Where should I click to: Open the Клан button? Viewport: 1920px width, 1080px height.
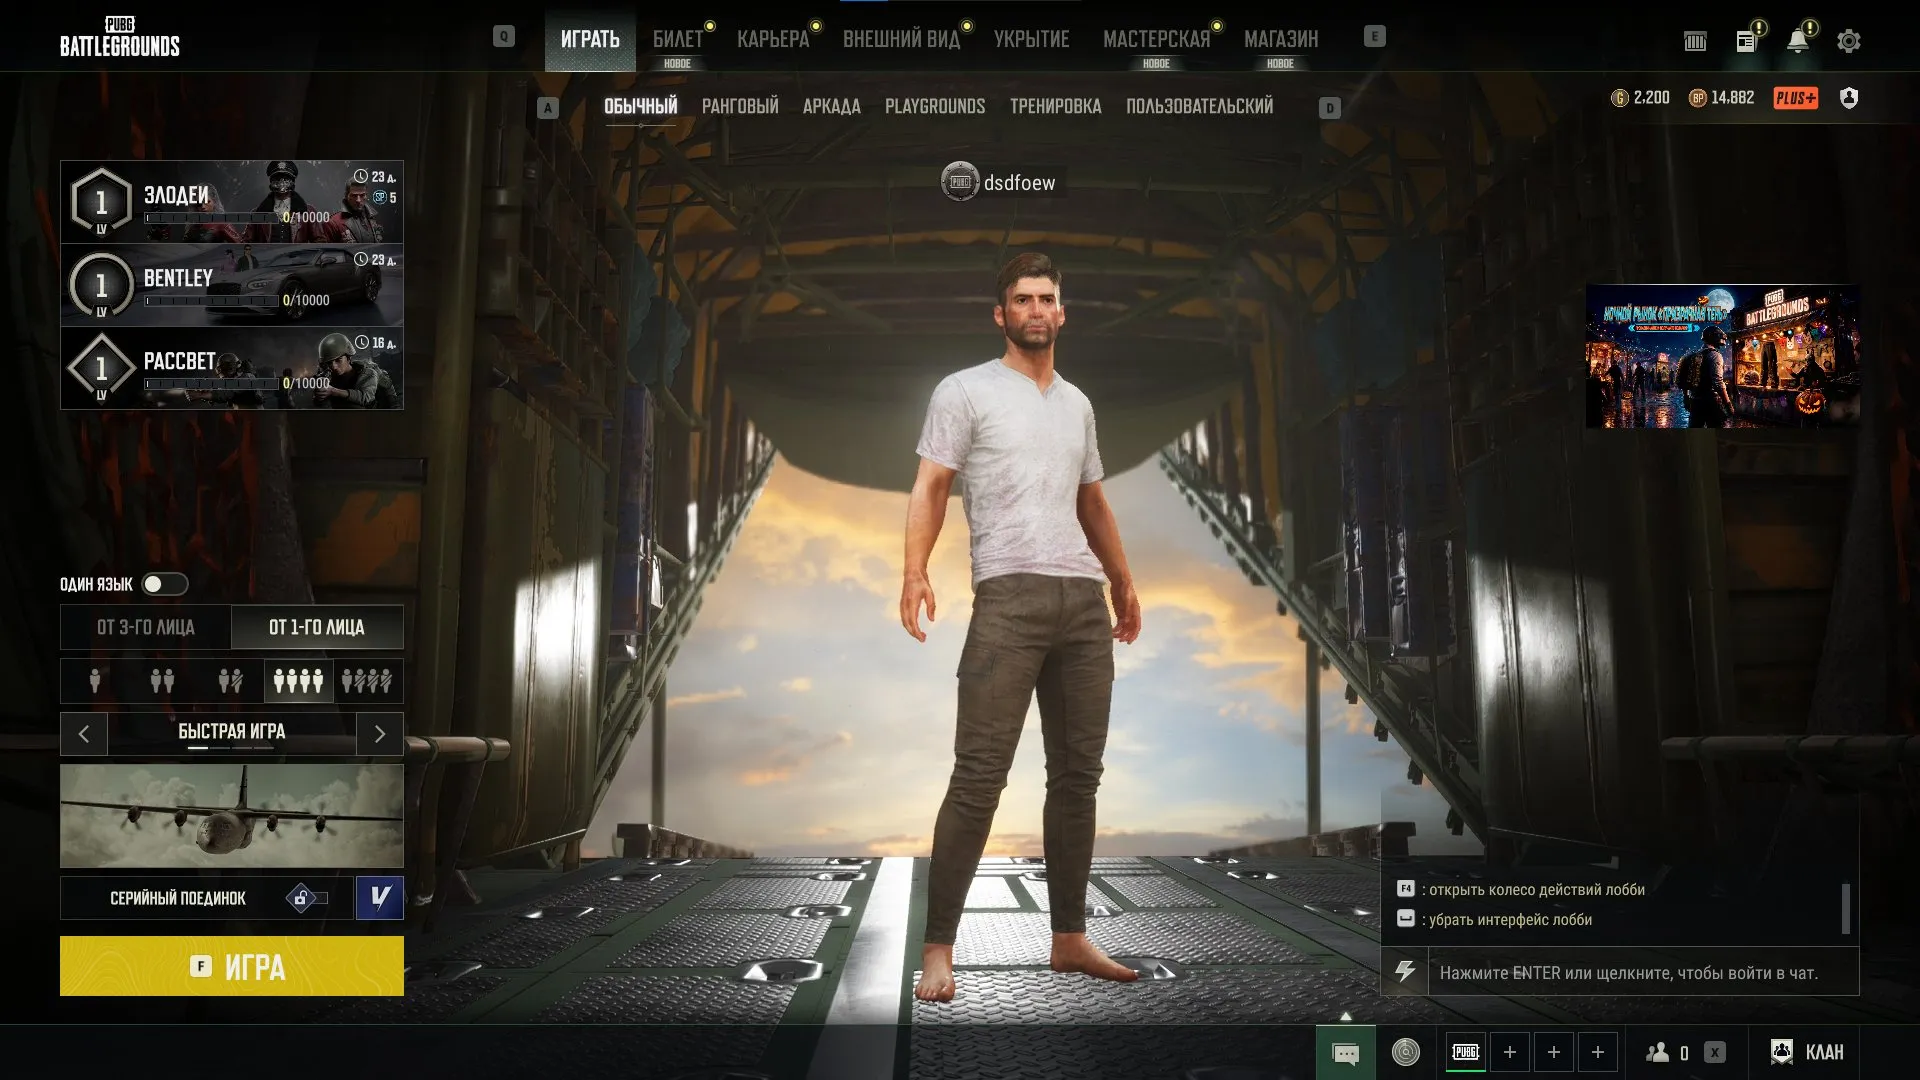pyautogui.click(x=1807, y=1052)
